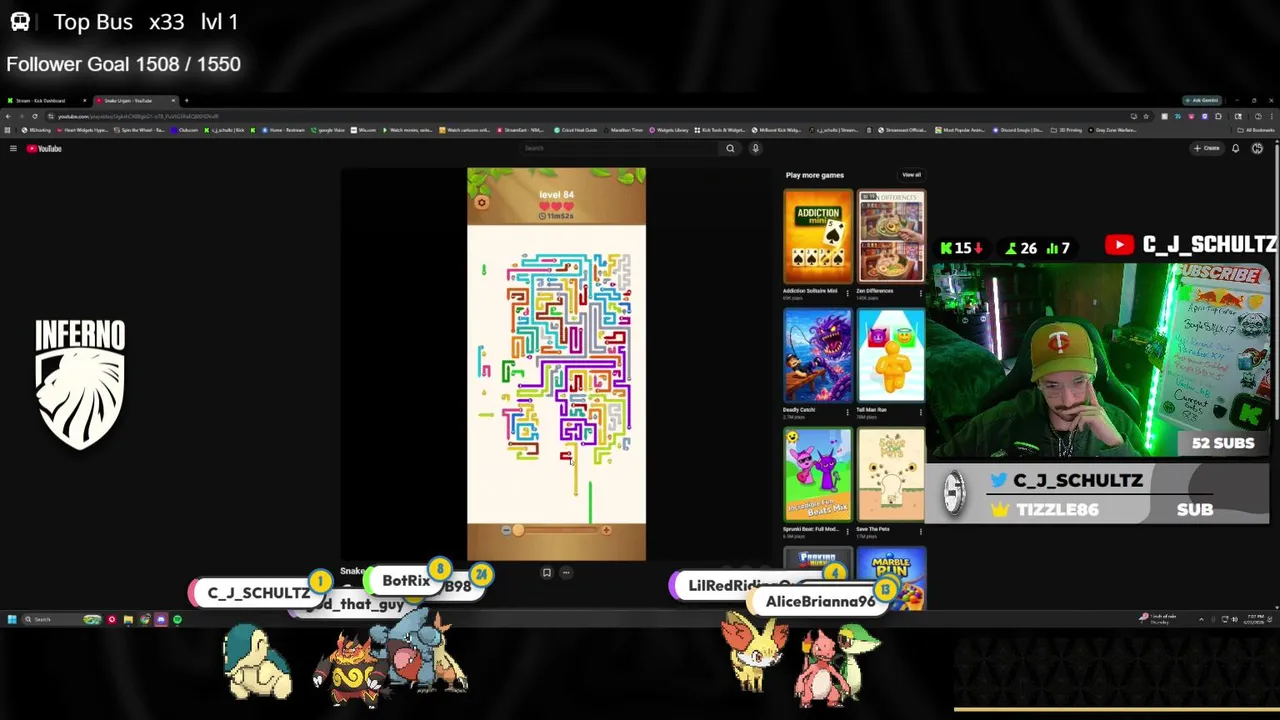
Task: Open the Addiction Solitaire Mini game
Action: (x=818, y=237)
